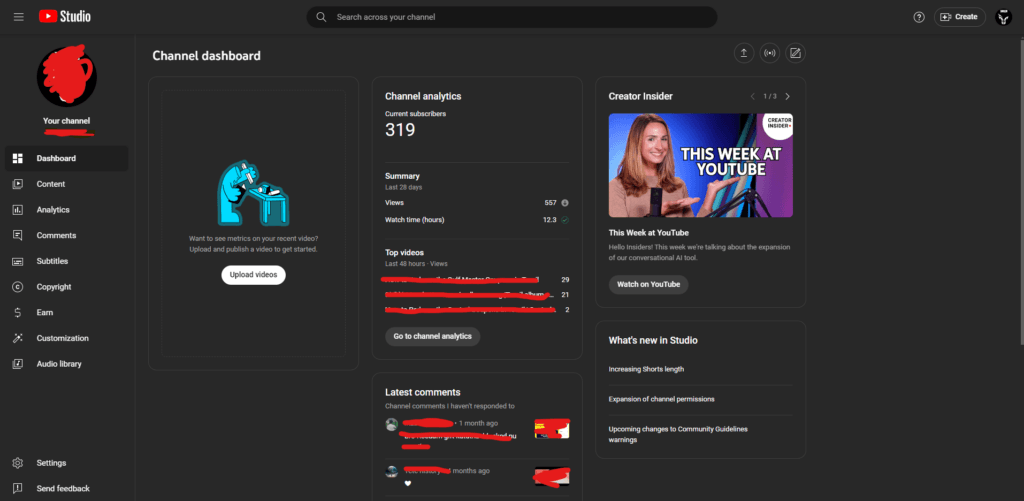Open the hamburger navigation menu
The width and height of the screenshot is (1024, 501).
tap(18, 17)
